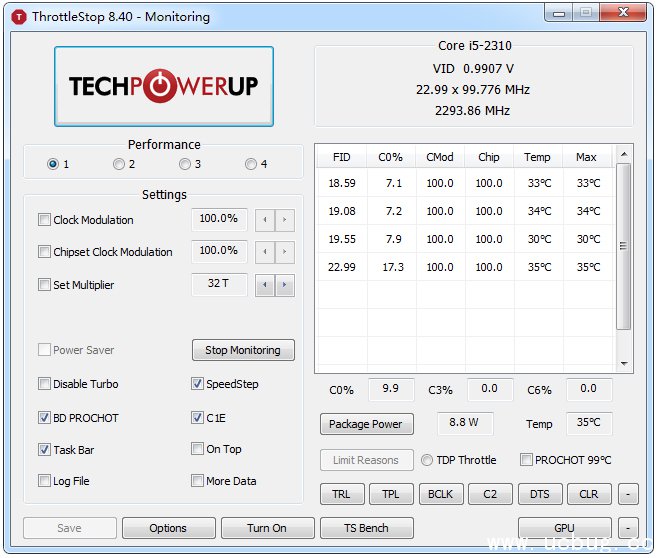
Task: Select performance profile 3
Action: (x=185, y=164)
